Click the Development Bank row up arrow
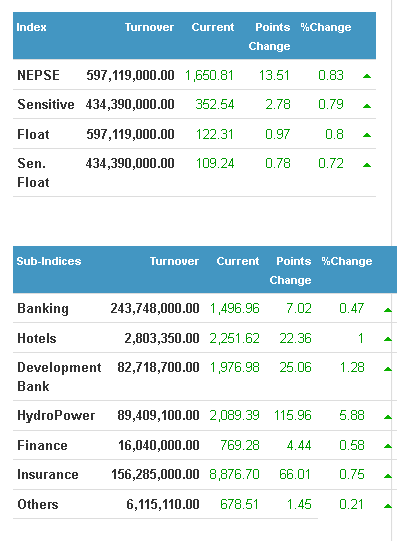The height and width of the screenshot is (541, 408). click(x=388, y=369)
